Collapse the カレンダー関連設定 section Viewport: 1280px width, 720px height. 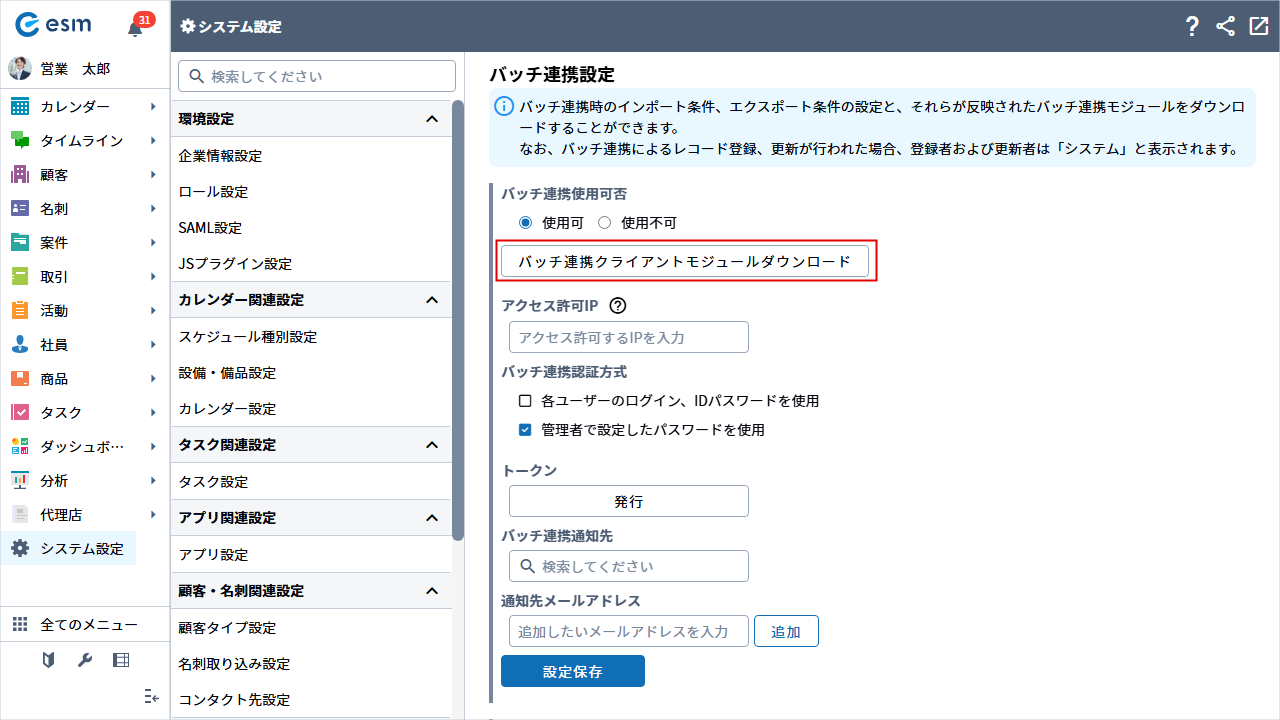432,300
